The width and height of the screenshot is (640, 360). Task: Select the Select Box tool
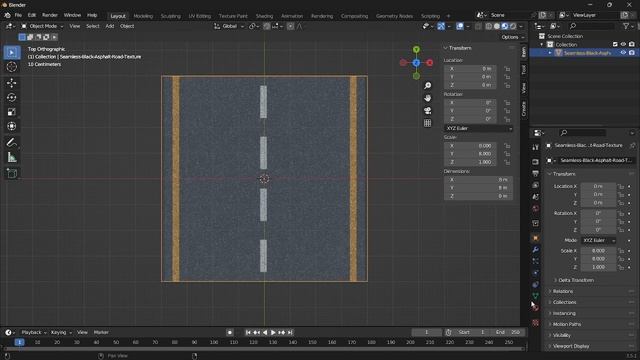pos(12,53)
